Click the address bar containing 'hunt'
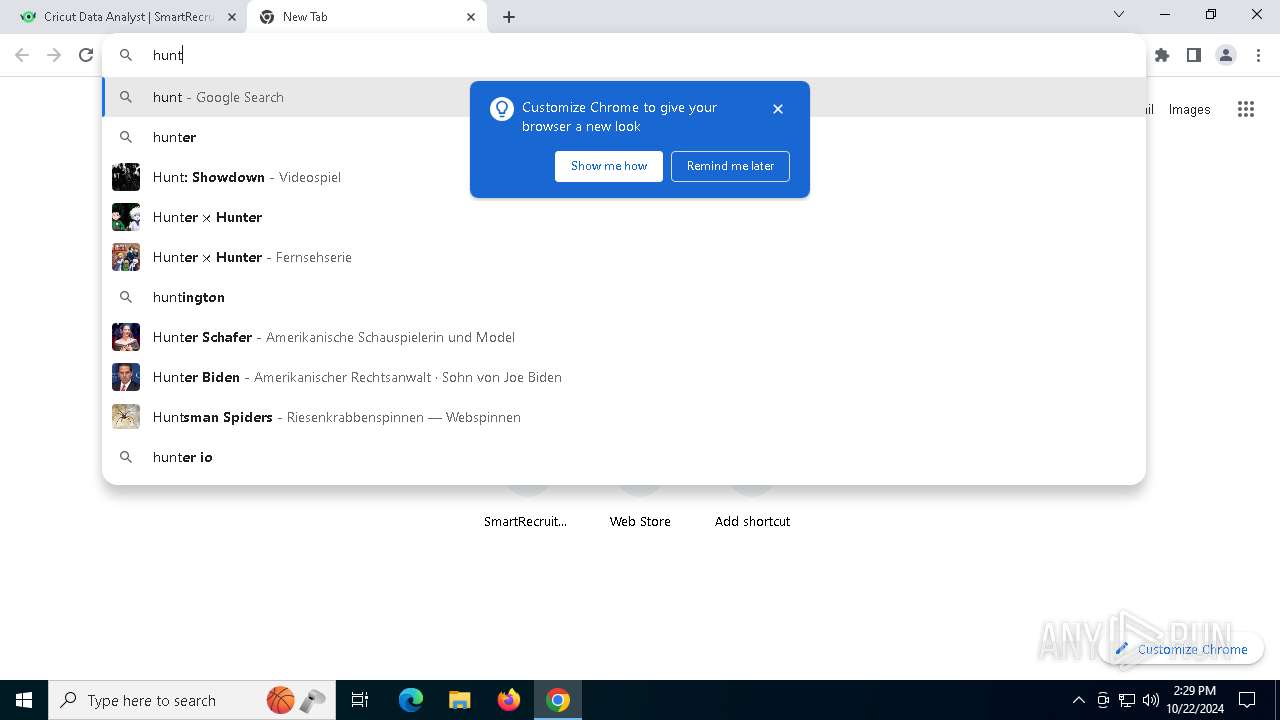Image resolution: width=1280 pixels, height=720 pixels. click(624, 55)
